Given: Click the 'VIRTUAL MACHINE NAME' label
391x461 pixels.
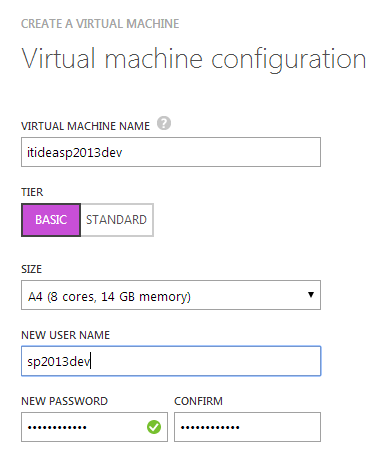Looking at the screenshot, I should (x=85, y=126).
